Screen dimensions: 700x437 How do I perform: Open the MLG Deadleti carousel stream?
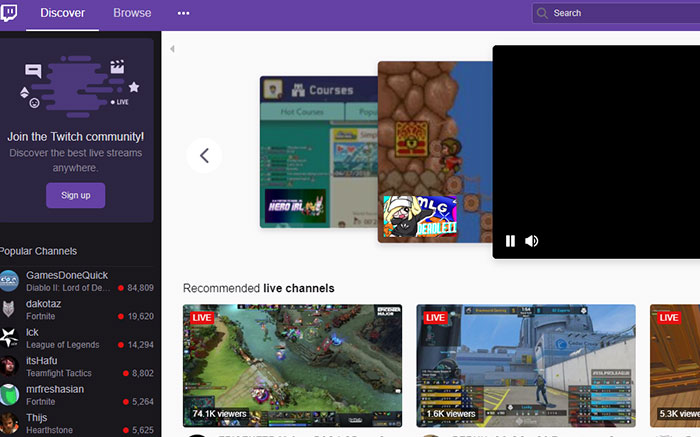click(x=435, y=152)
